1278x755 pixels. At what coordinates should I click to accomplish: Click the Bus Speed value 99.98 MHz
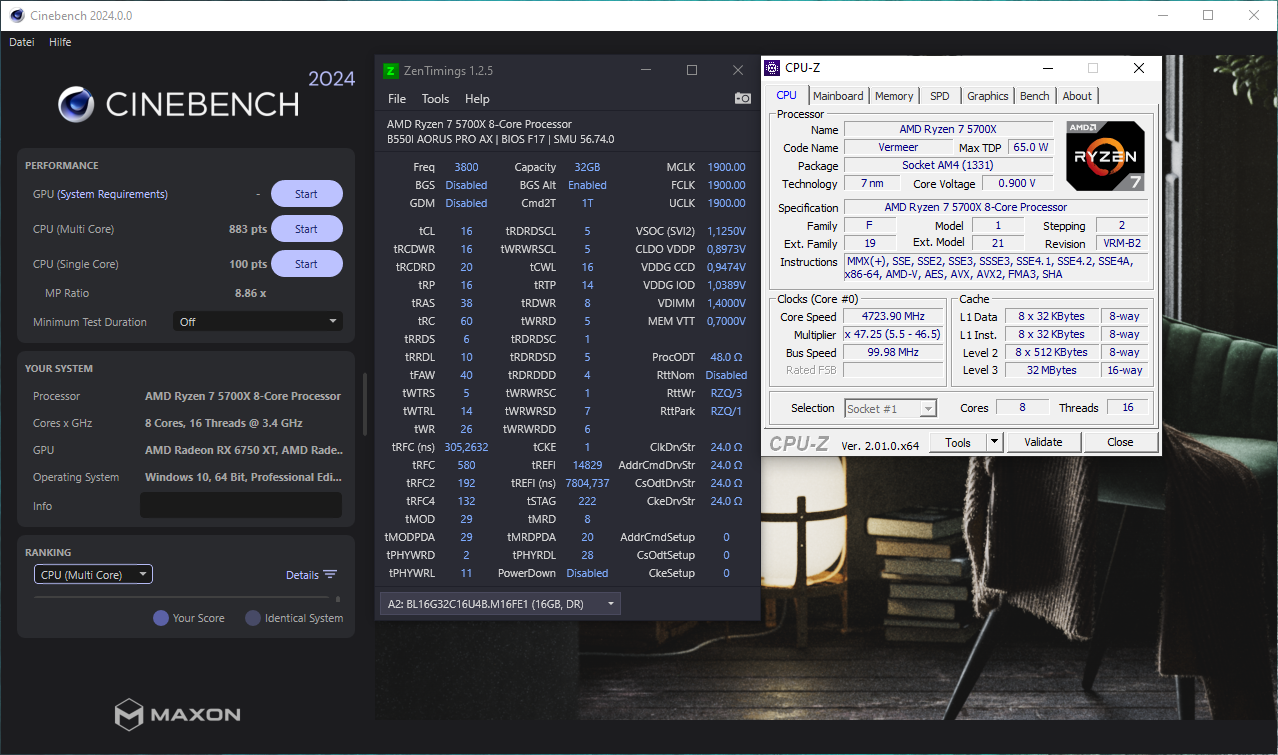(893, 353)
